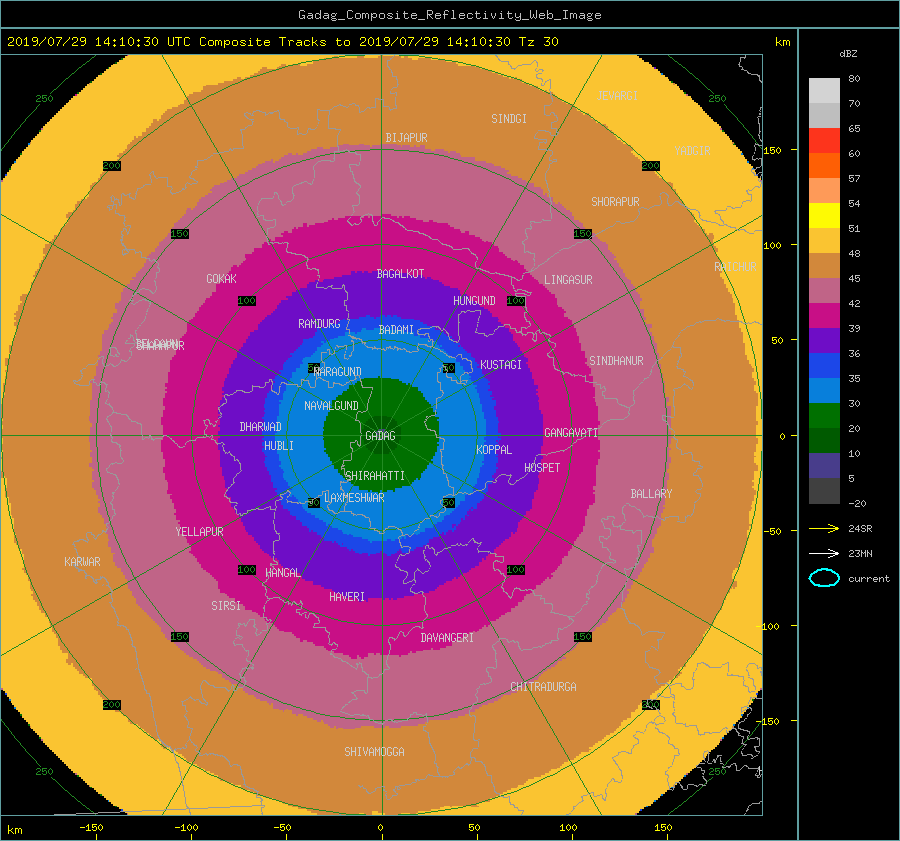Click the BALLARY city label

[651, 494]
